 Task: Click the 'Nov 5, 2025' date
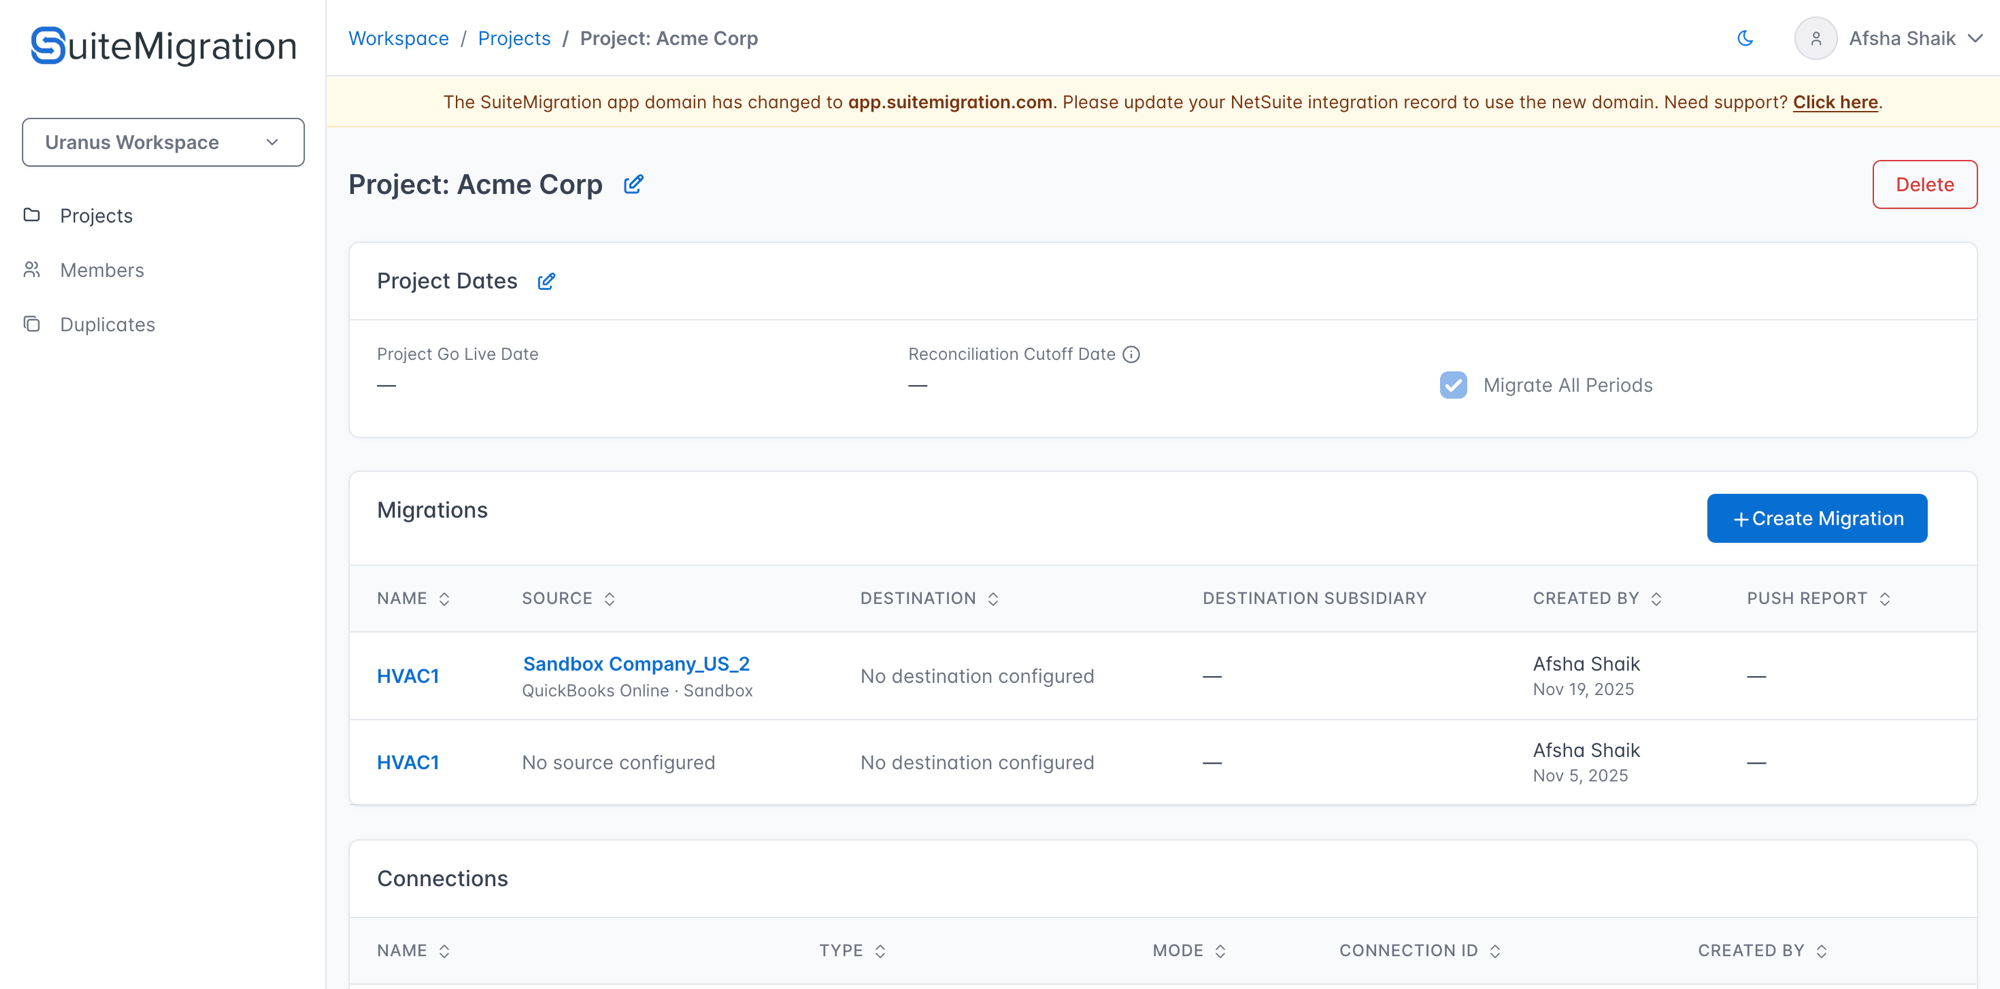[1580, 775]
